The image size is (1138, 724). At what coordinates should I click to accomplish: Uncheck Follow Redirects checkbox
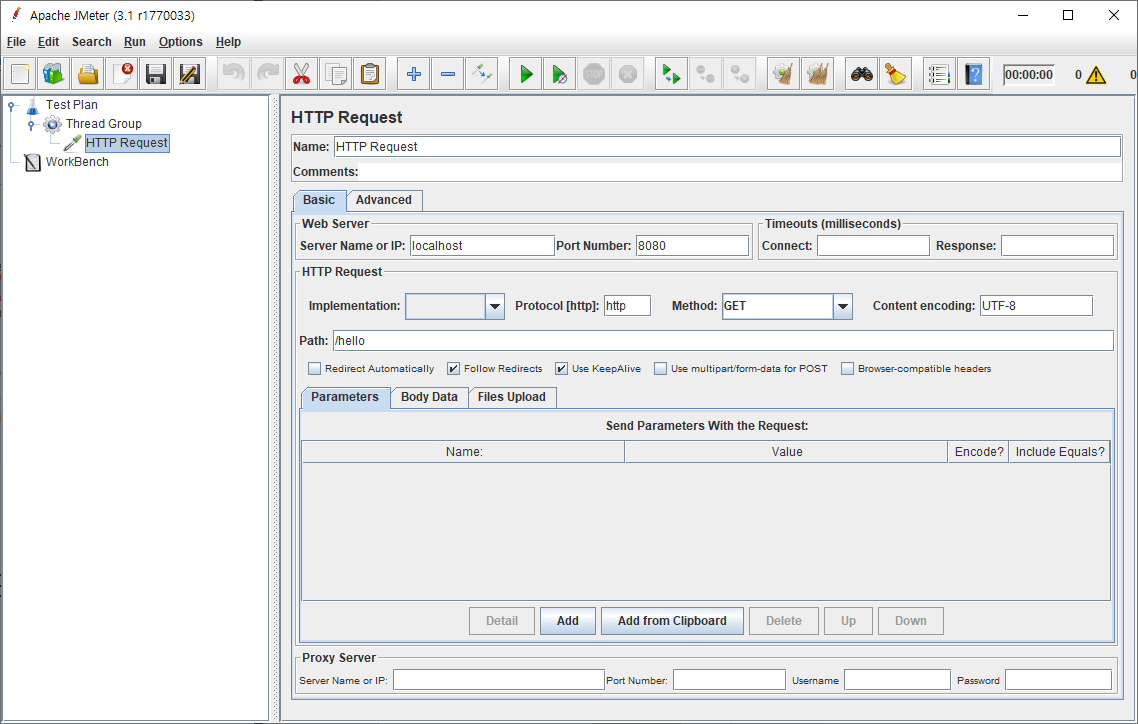(454, 369)
